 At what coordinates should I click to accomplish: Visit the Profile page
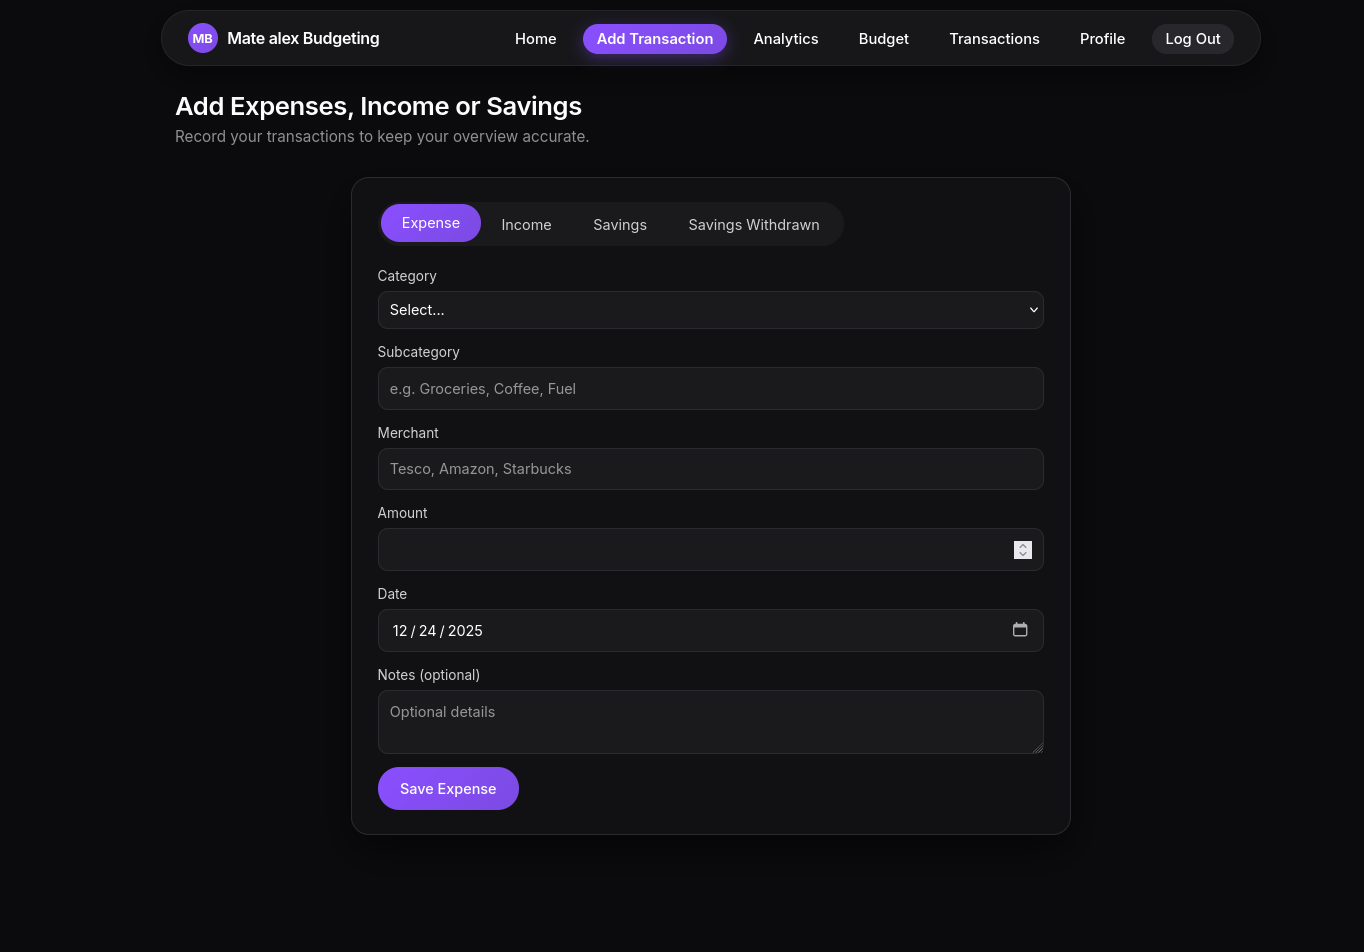coord(1102,39)
